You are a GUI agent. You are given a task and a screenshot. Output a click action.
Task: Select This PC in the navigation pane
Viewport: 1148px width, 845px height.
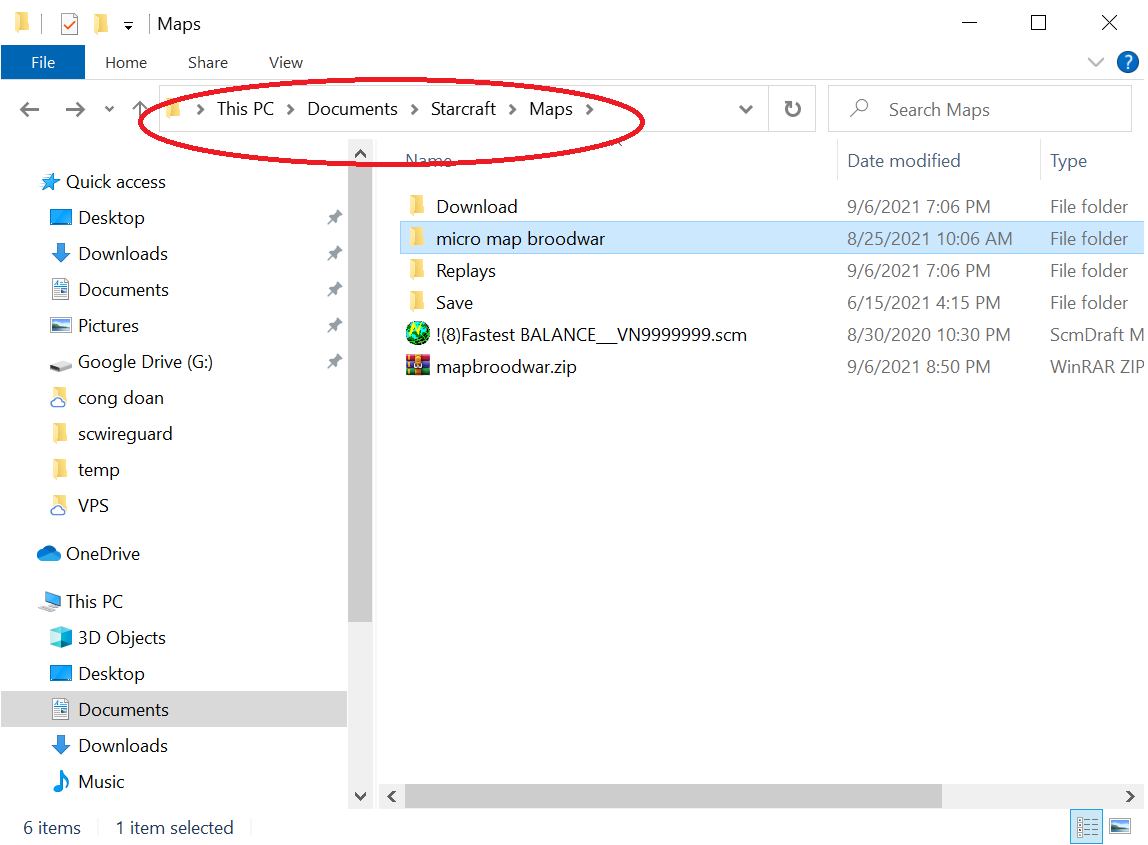(94, 601)
